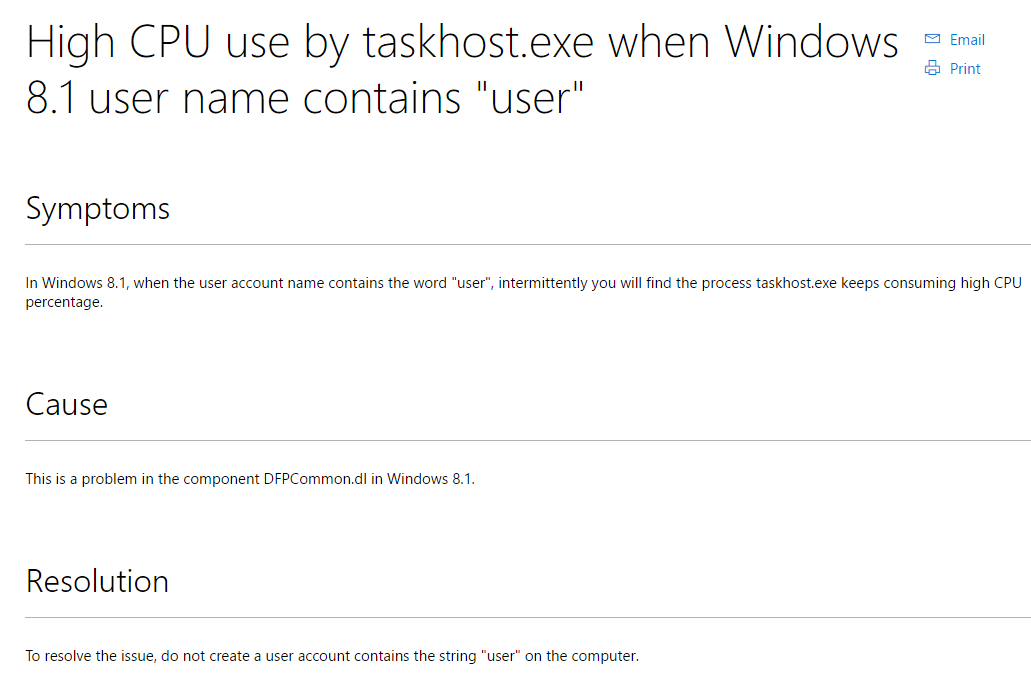1031x682 pixels.
Task: Click "taskhost.exe" in the Symptoms paragraph
Action: (796, 283)
